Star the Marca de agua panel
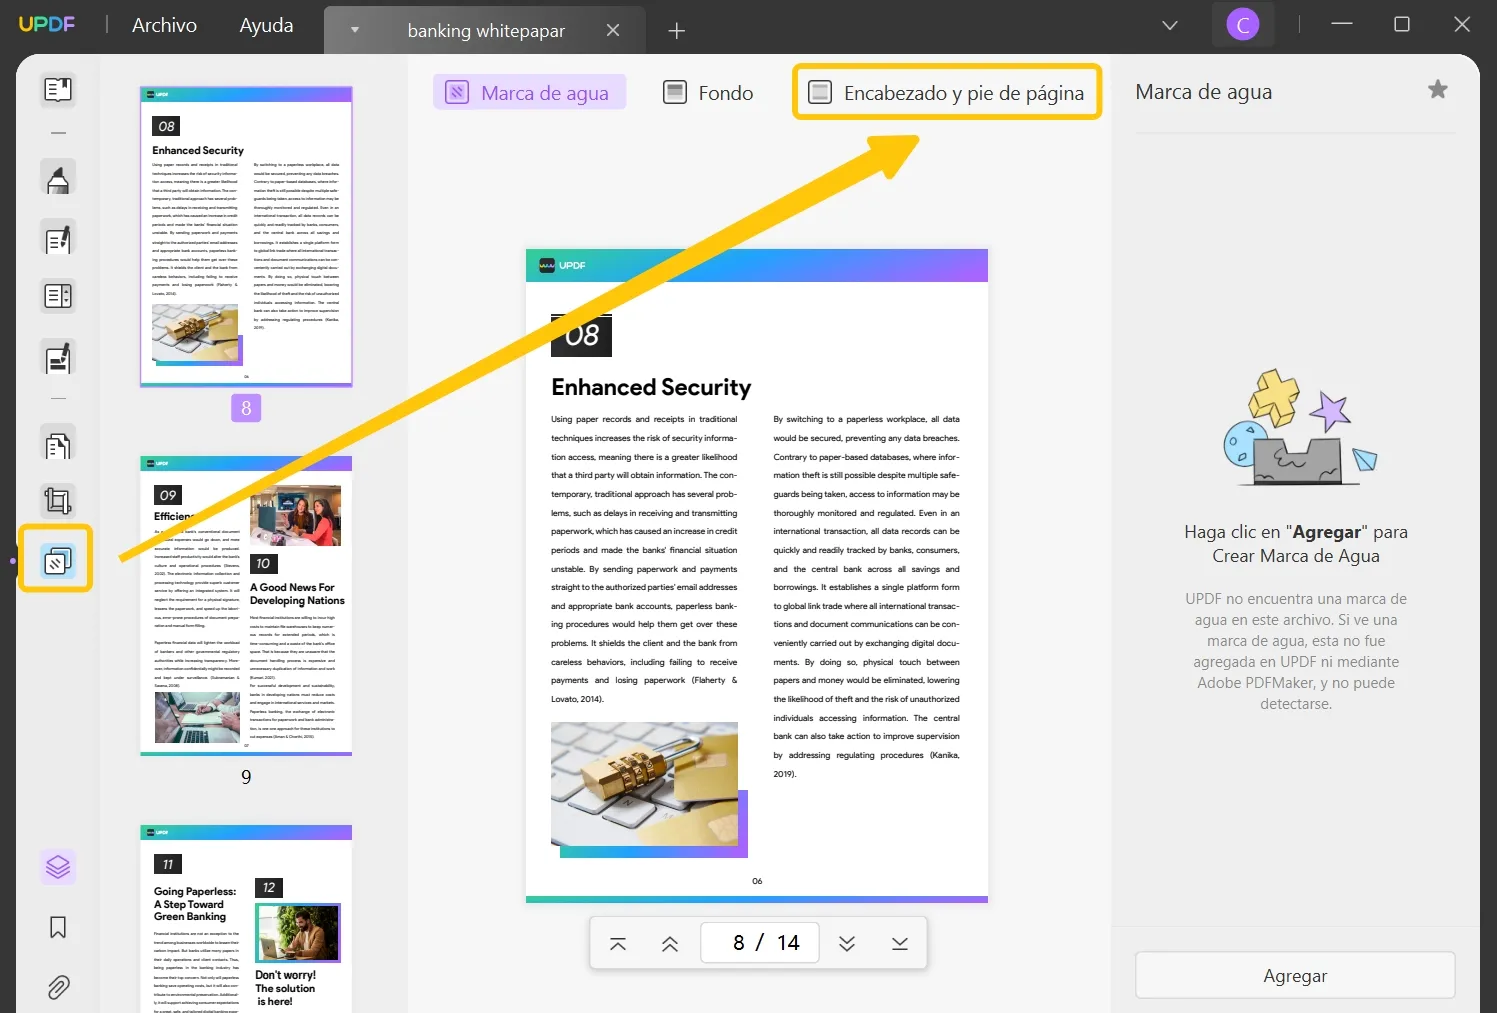This screenshot has height=1013, width=1497. (1438, 90)
